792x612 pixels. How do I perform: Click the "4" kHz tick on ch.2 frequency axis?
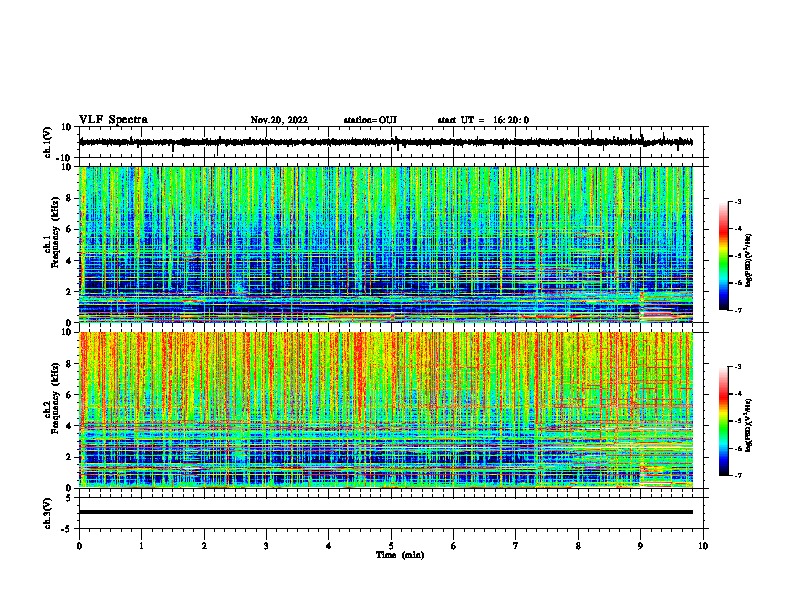click(x=70, y=426)
